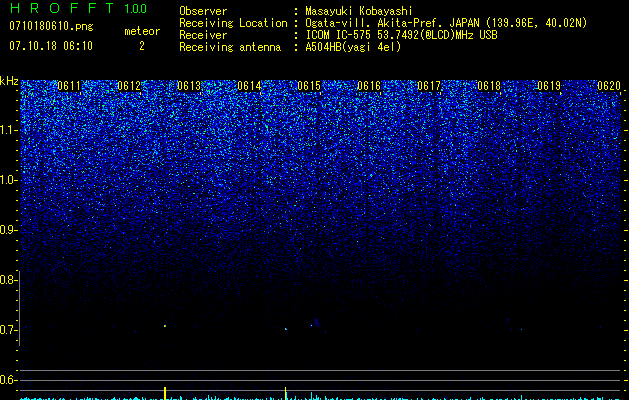Click the meteor echo dot near 0615
This screenshot has width=629, height=400.
286,329
